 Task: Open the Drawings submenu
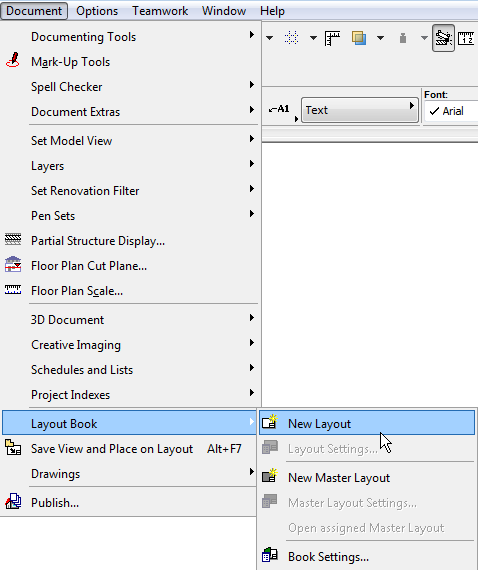click(130, 474)
